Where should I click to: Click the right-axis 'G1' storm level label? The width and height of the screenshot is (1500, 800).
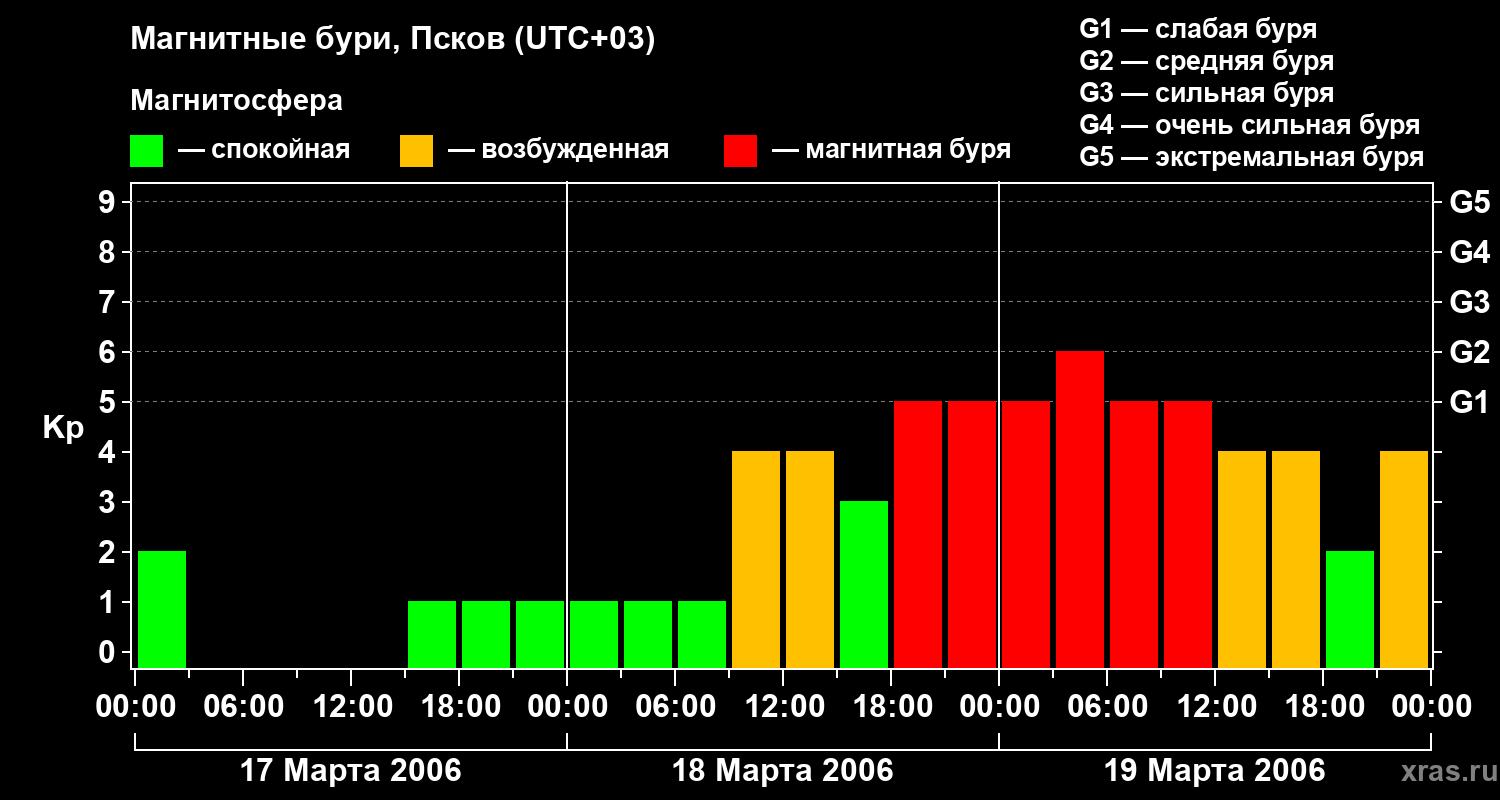[1469, 402]
